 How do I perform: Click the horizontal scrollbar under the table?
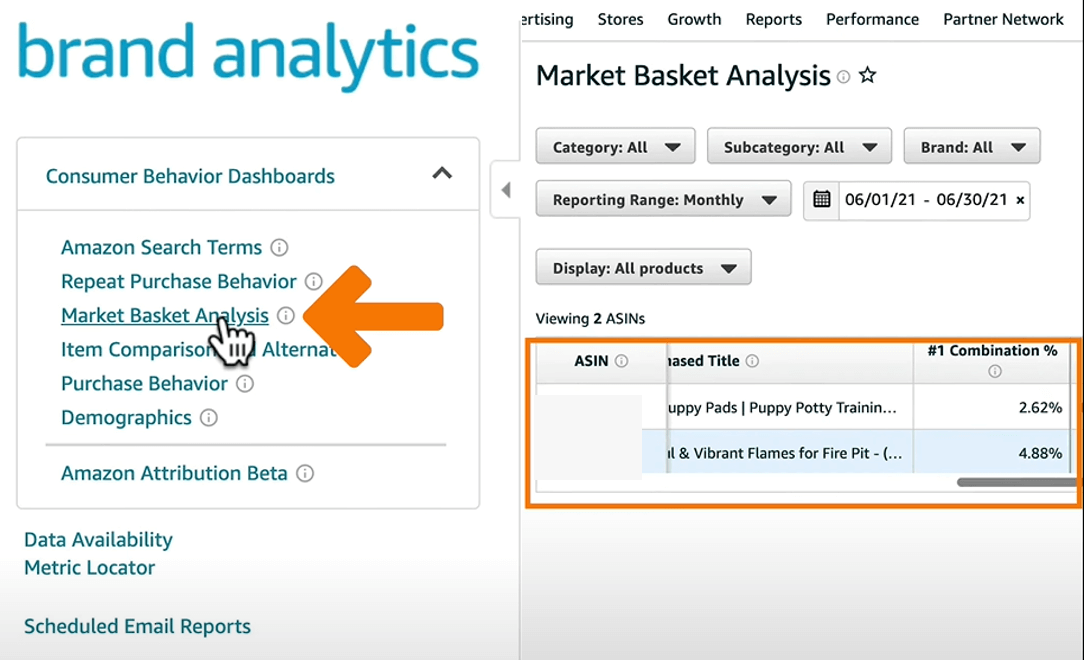pos(1015,482)
